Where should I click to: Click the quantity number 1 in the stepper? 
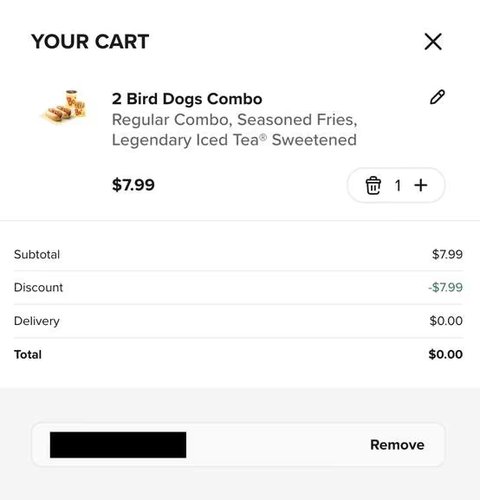(398, 186)
